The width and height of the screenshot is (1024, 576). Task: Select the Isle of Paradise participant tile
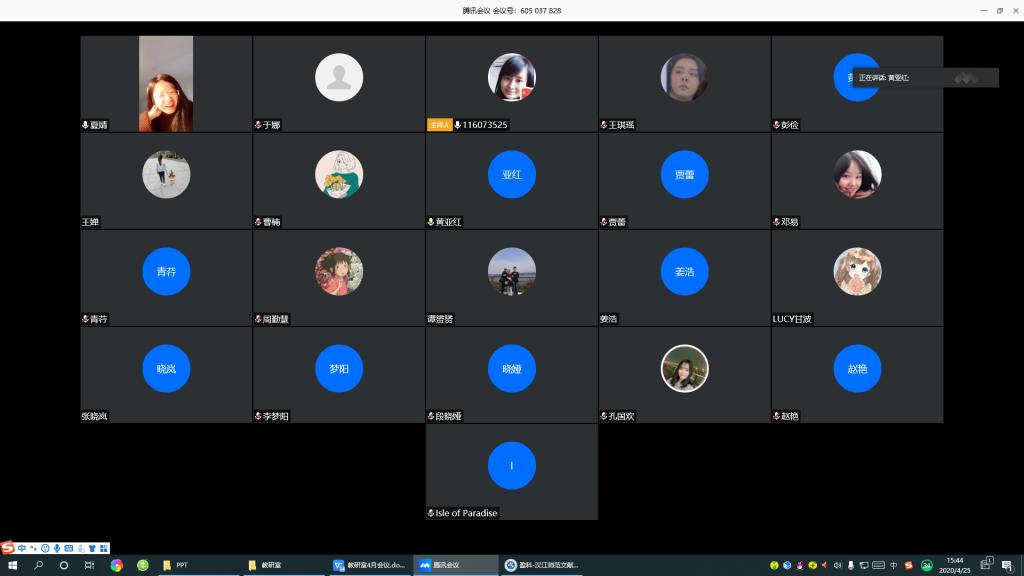pyautogui.click(x=511, y=465)
